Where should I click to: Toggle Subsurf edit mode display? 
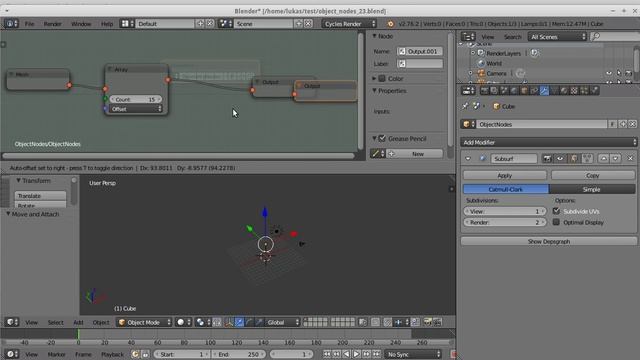click(573, 158)
